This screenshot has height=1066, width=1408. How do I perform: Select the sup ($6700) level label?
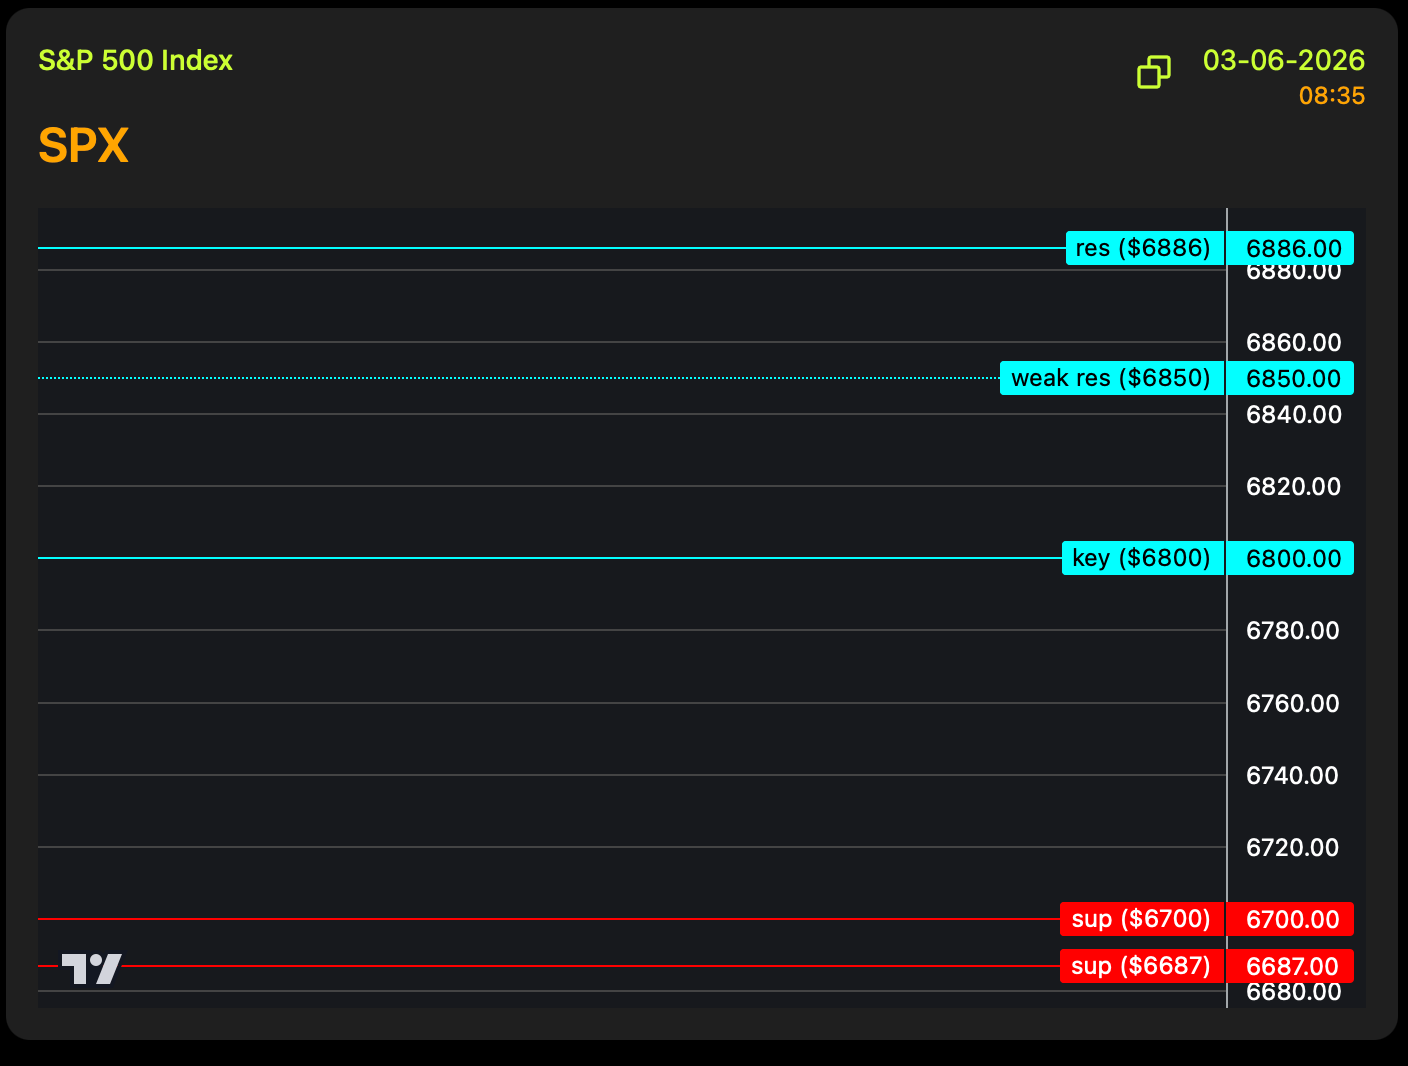[x=1141, y=919]
